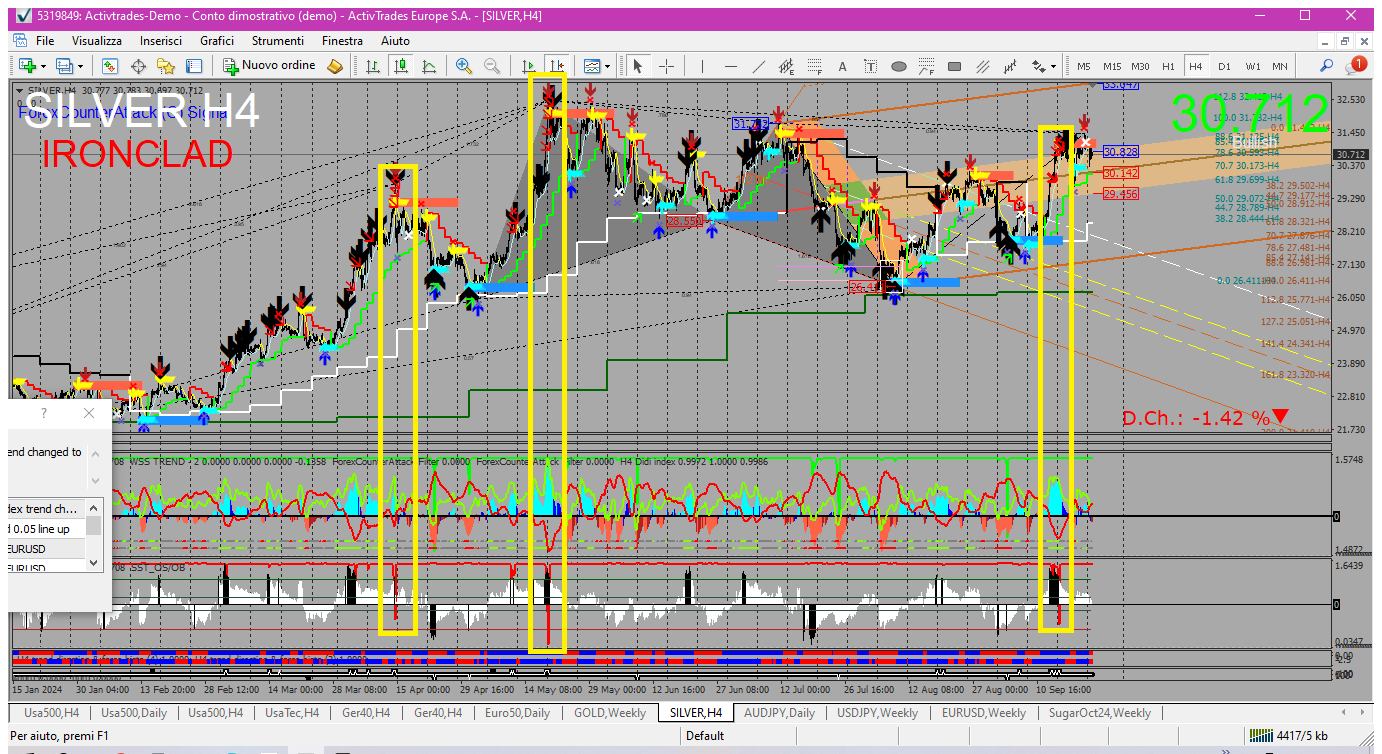1382x754 pixels.
Task: Open the Inserisci menu
Action: [161, 41]
